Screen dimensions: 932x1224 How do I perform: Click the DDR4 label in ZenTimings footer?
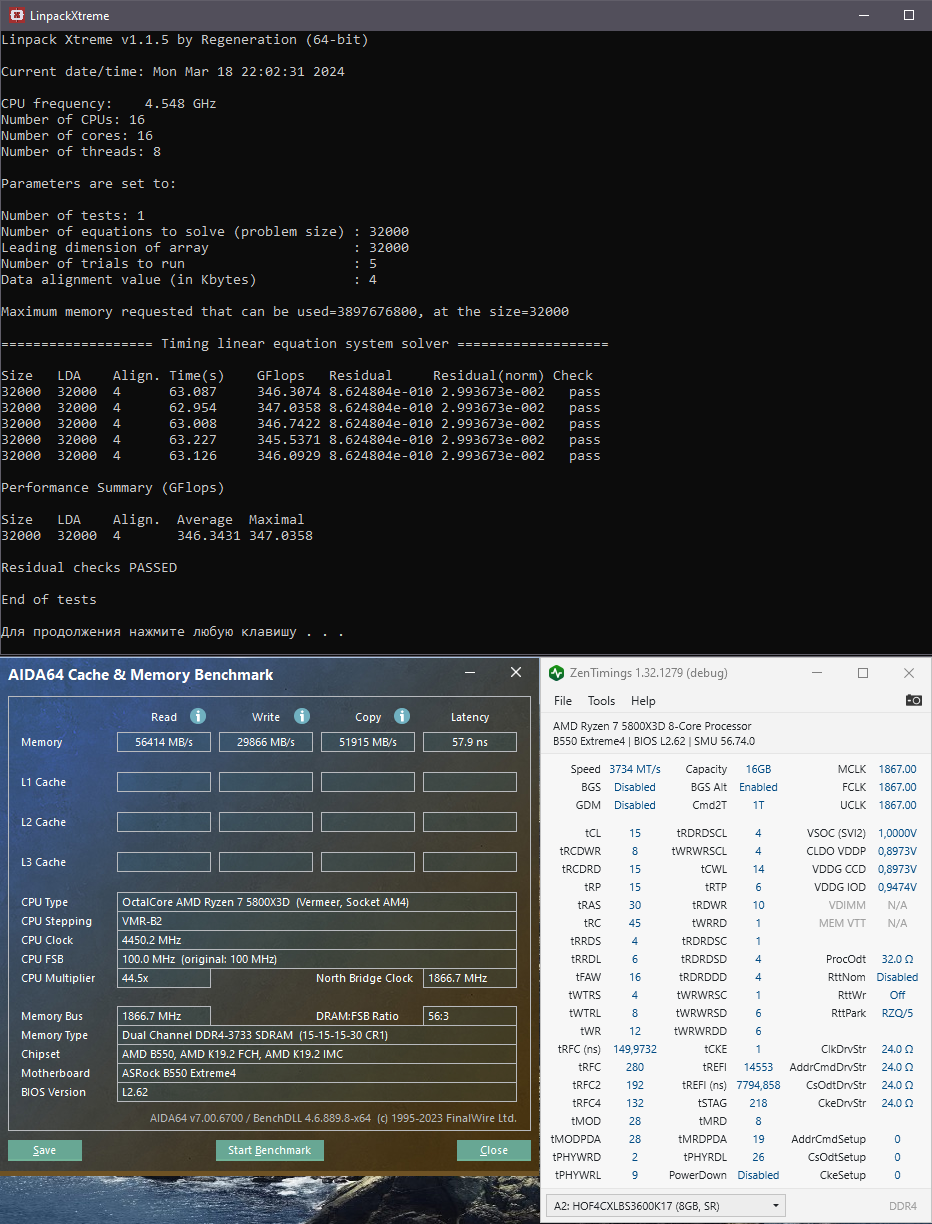[903, 1207]
